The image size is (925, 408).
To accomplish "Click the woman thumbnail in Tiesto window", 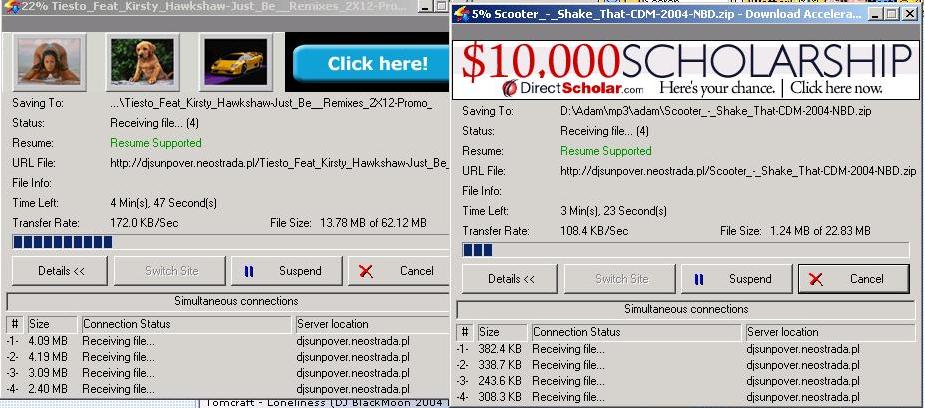I will (x=50, y=61).
